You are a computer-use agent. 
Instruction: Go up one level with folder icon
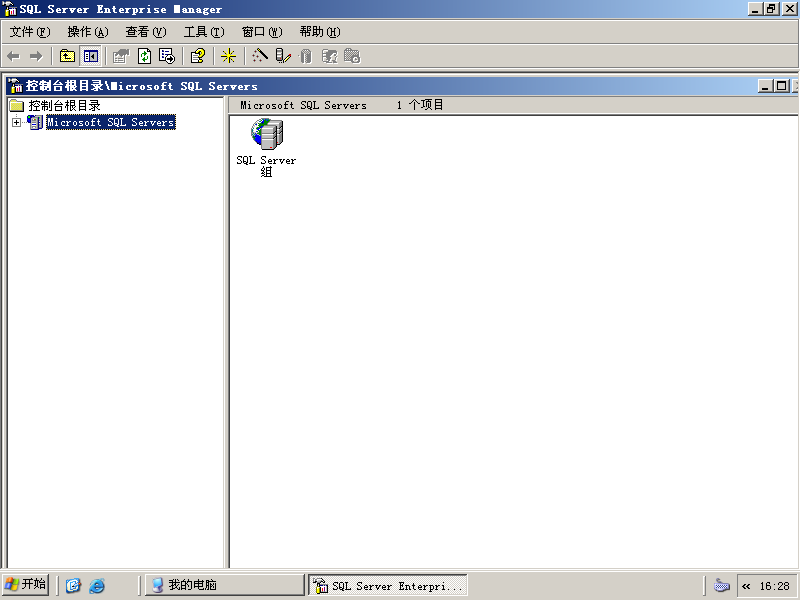coord(67,56)
